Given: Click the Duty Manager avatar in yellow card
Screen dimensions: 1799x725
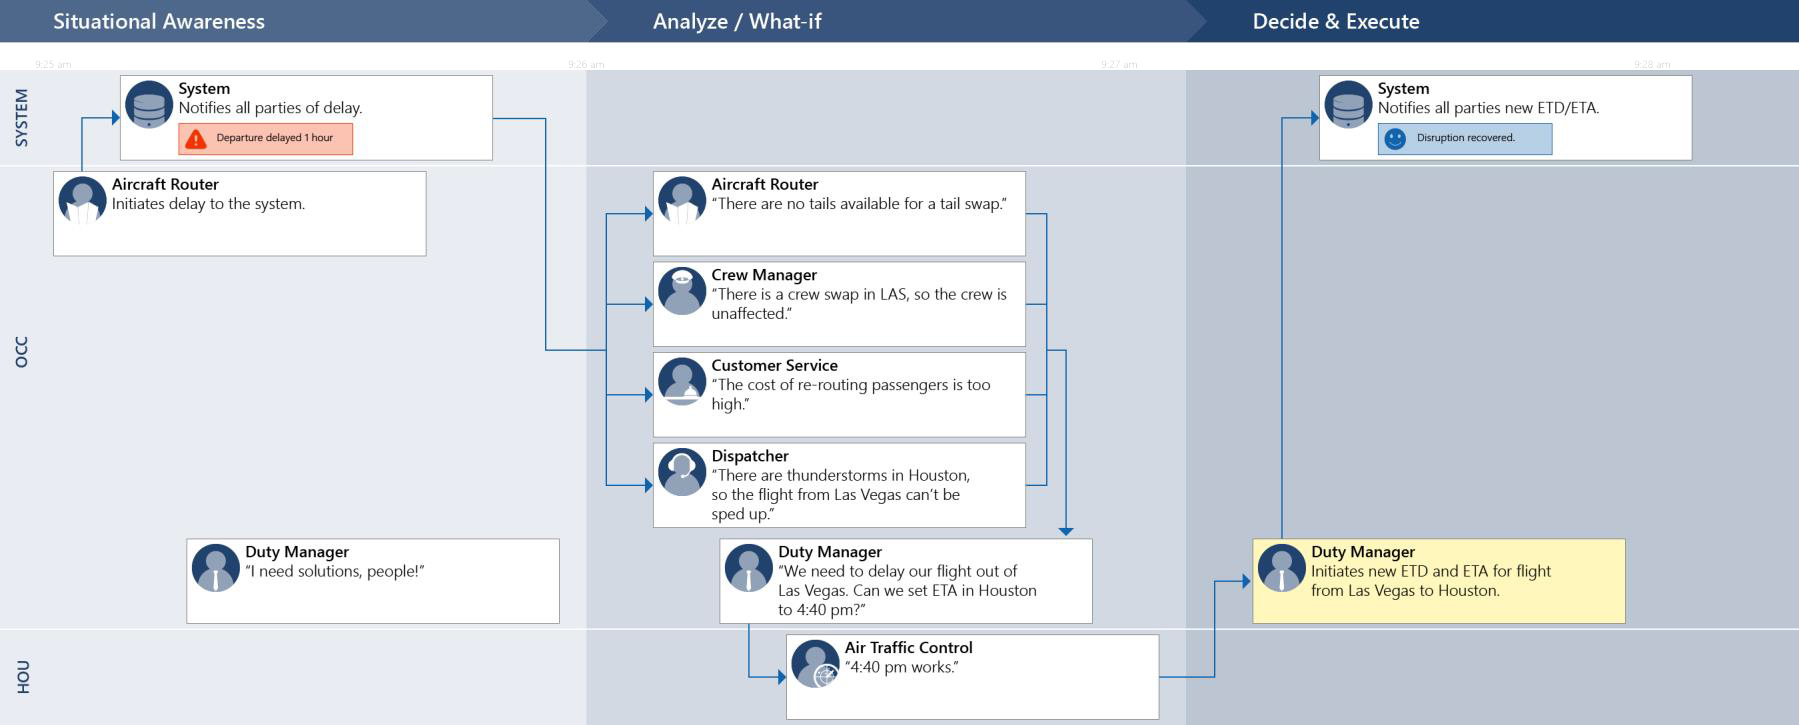Looking at the screenshot, I should 1282,568.
